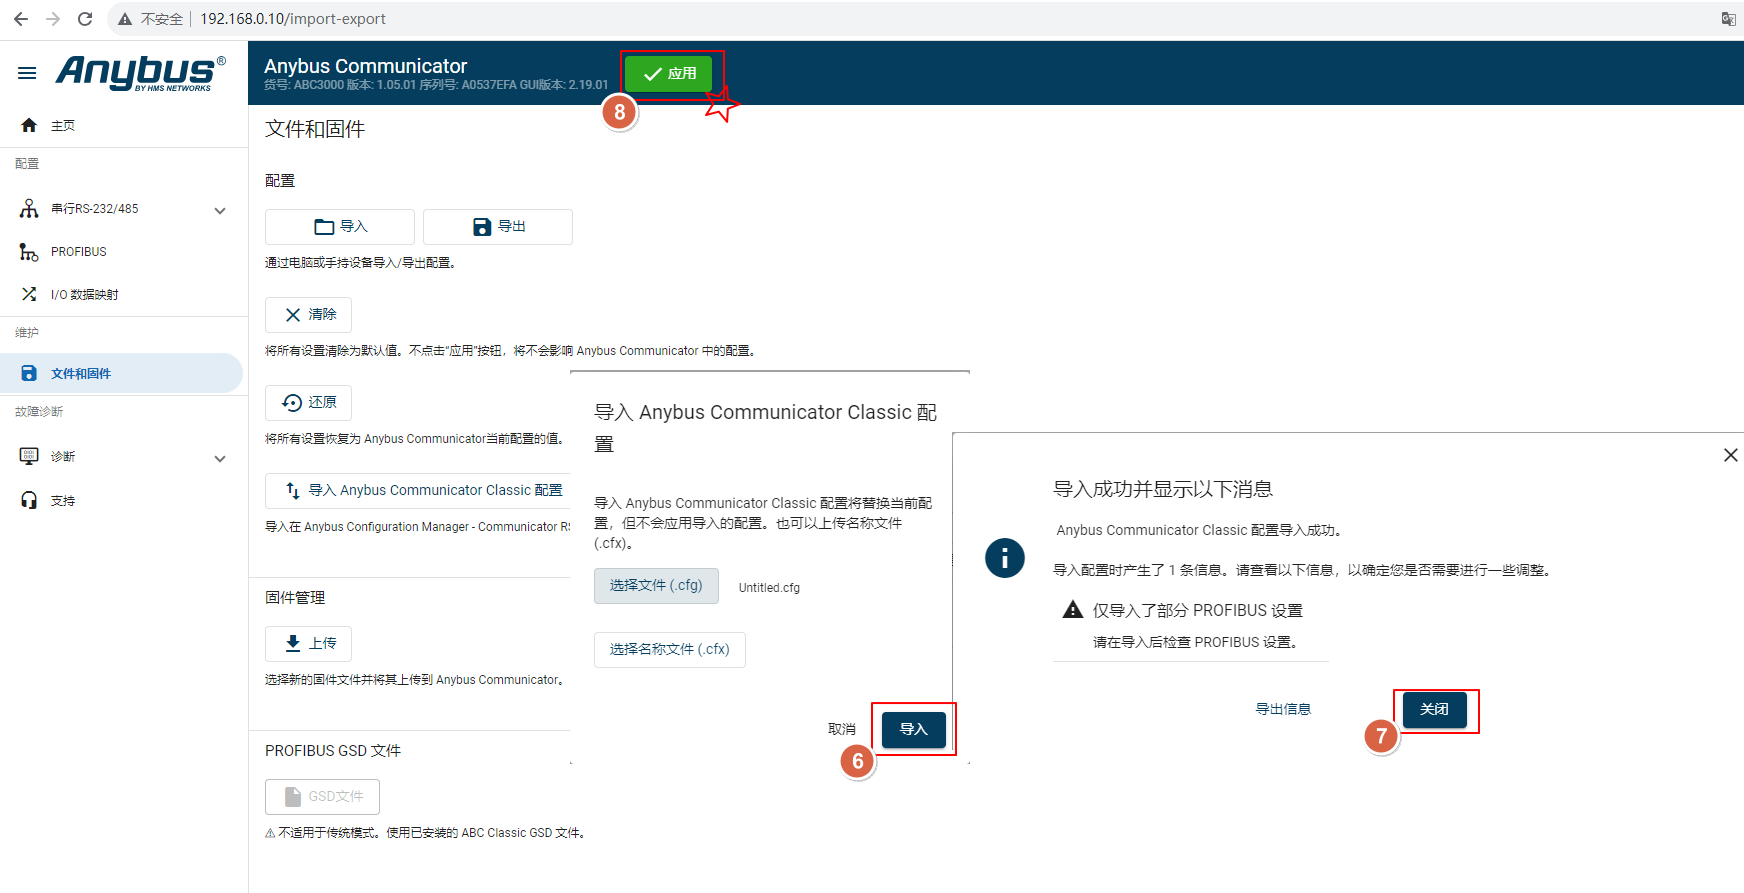
Task: Click the 配置 section heading in main panel
Action: pyautogui.click(x=280, y=181)
